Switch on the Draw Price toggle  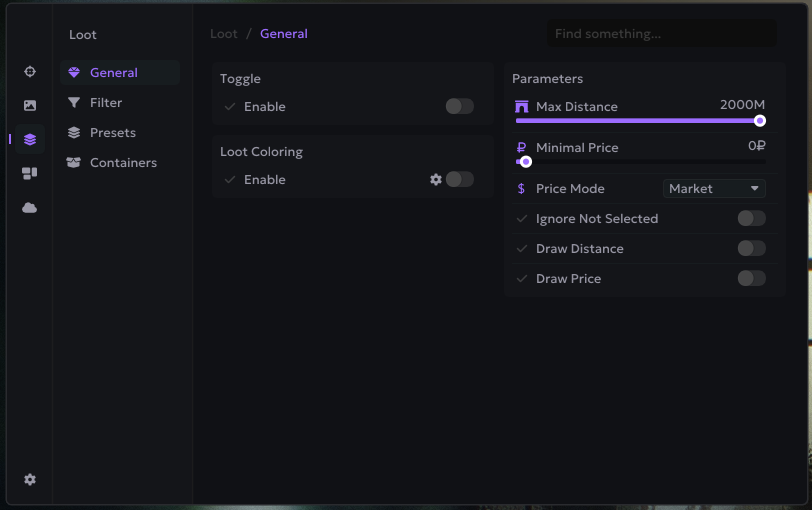tap(751, 279)
